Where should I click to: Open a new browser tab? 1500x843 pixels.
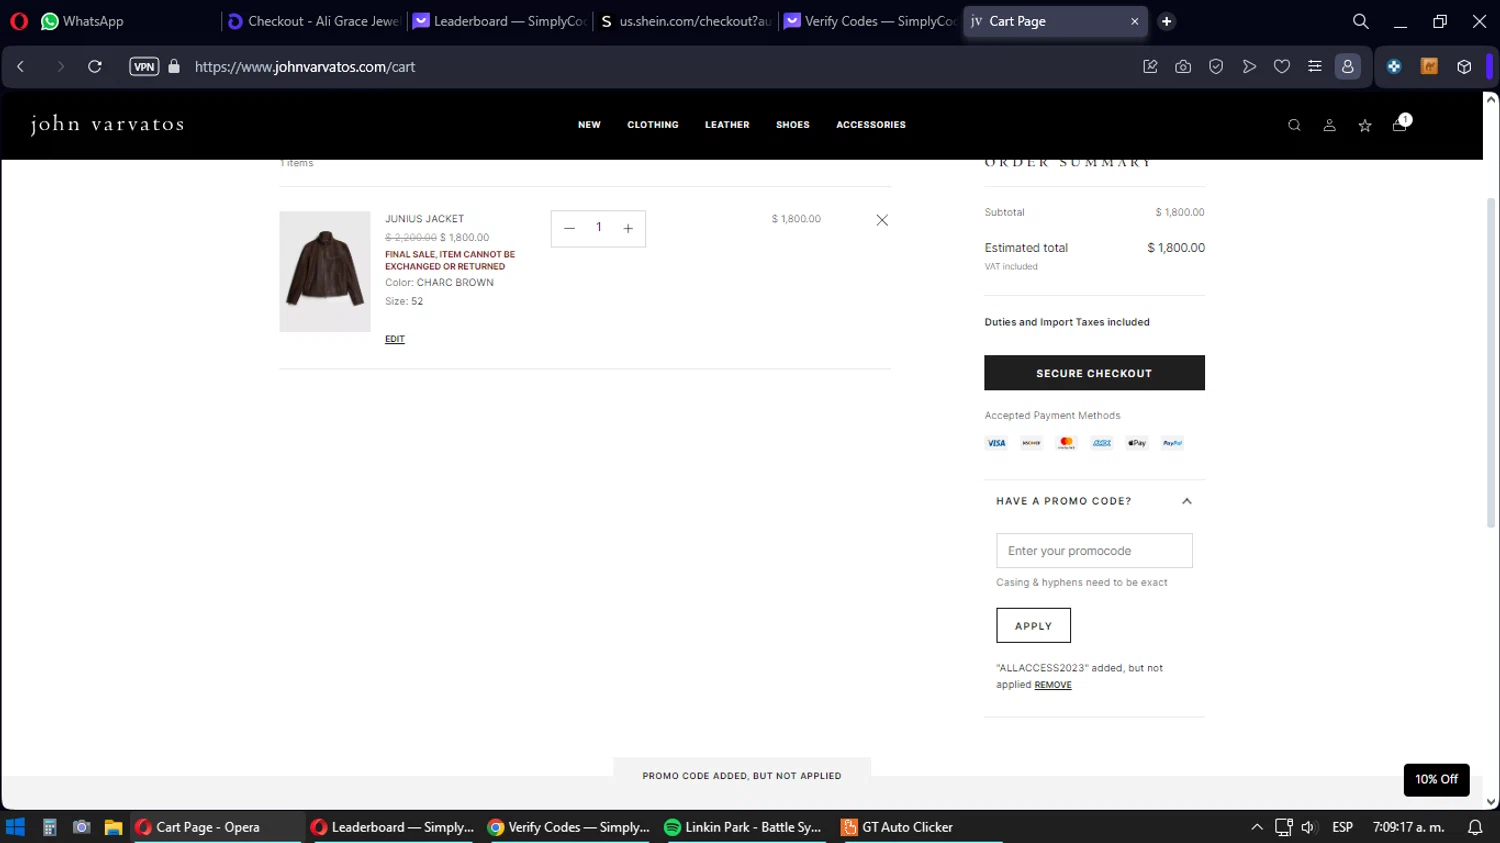pos(1166,21)
